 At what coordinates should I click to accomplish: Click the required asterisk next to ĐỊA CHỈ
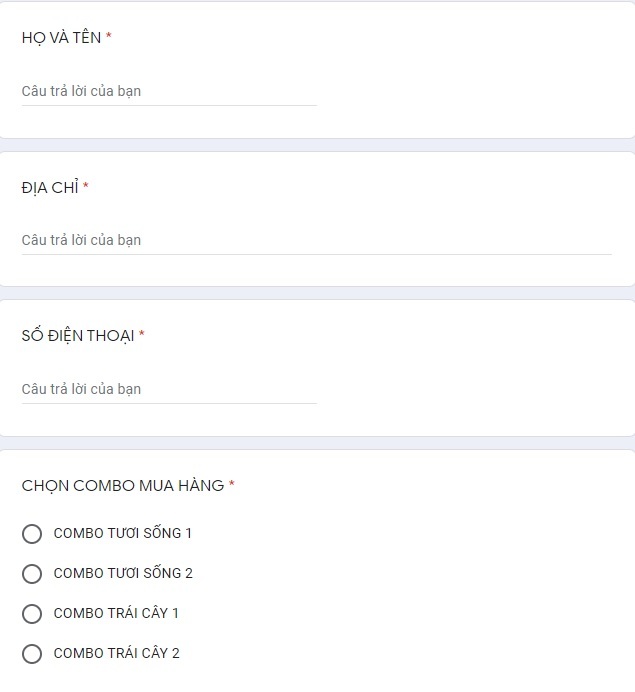point(86,186)
